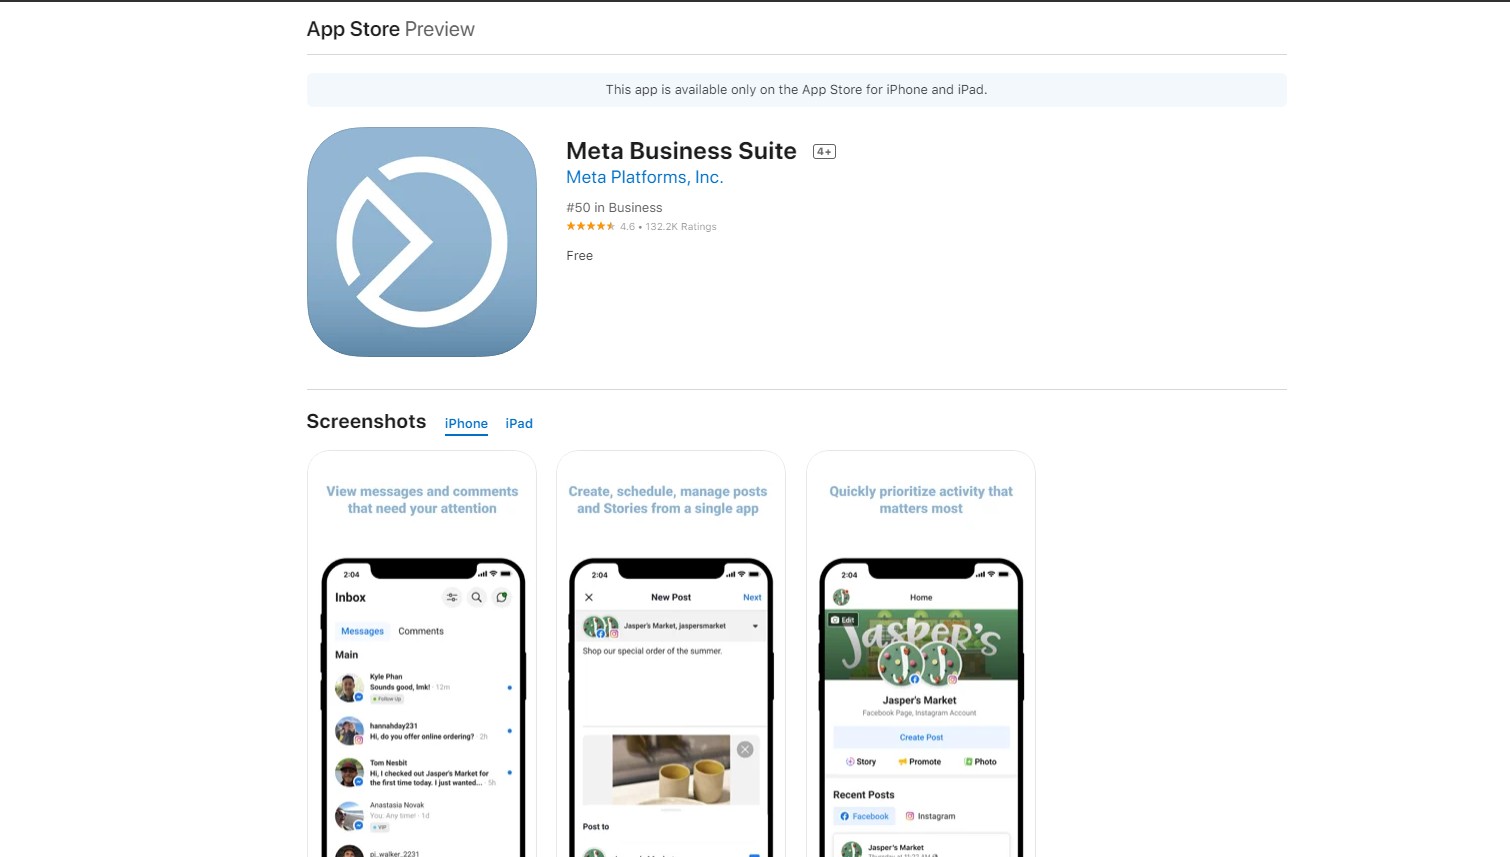Image resolution: width=1510 pixels, height=857 pixels.
Task: Expand the Jasper's Market account dropdown arrow
Action: [x=755, y=626]
